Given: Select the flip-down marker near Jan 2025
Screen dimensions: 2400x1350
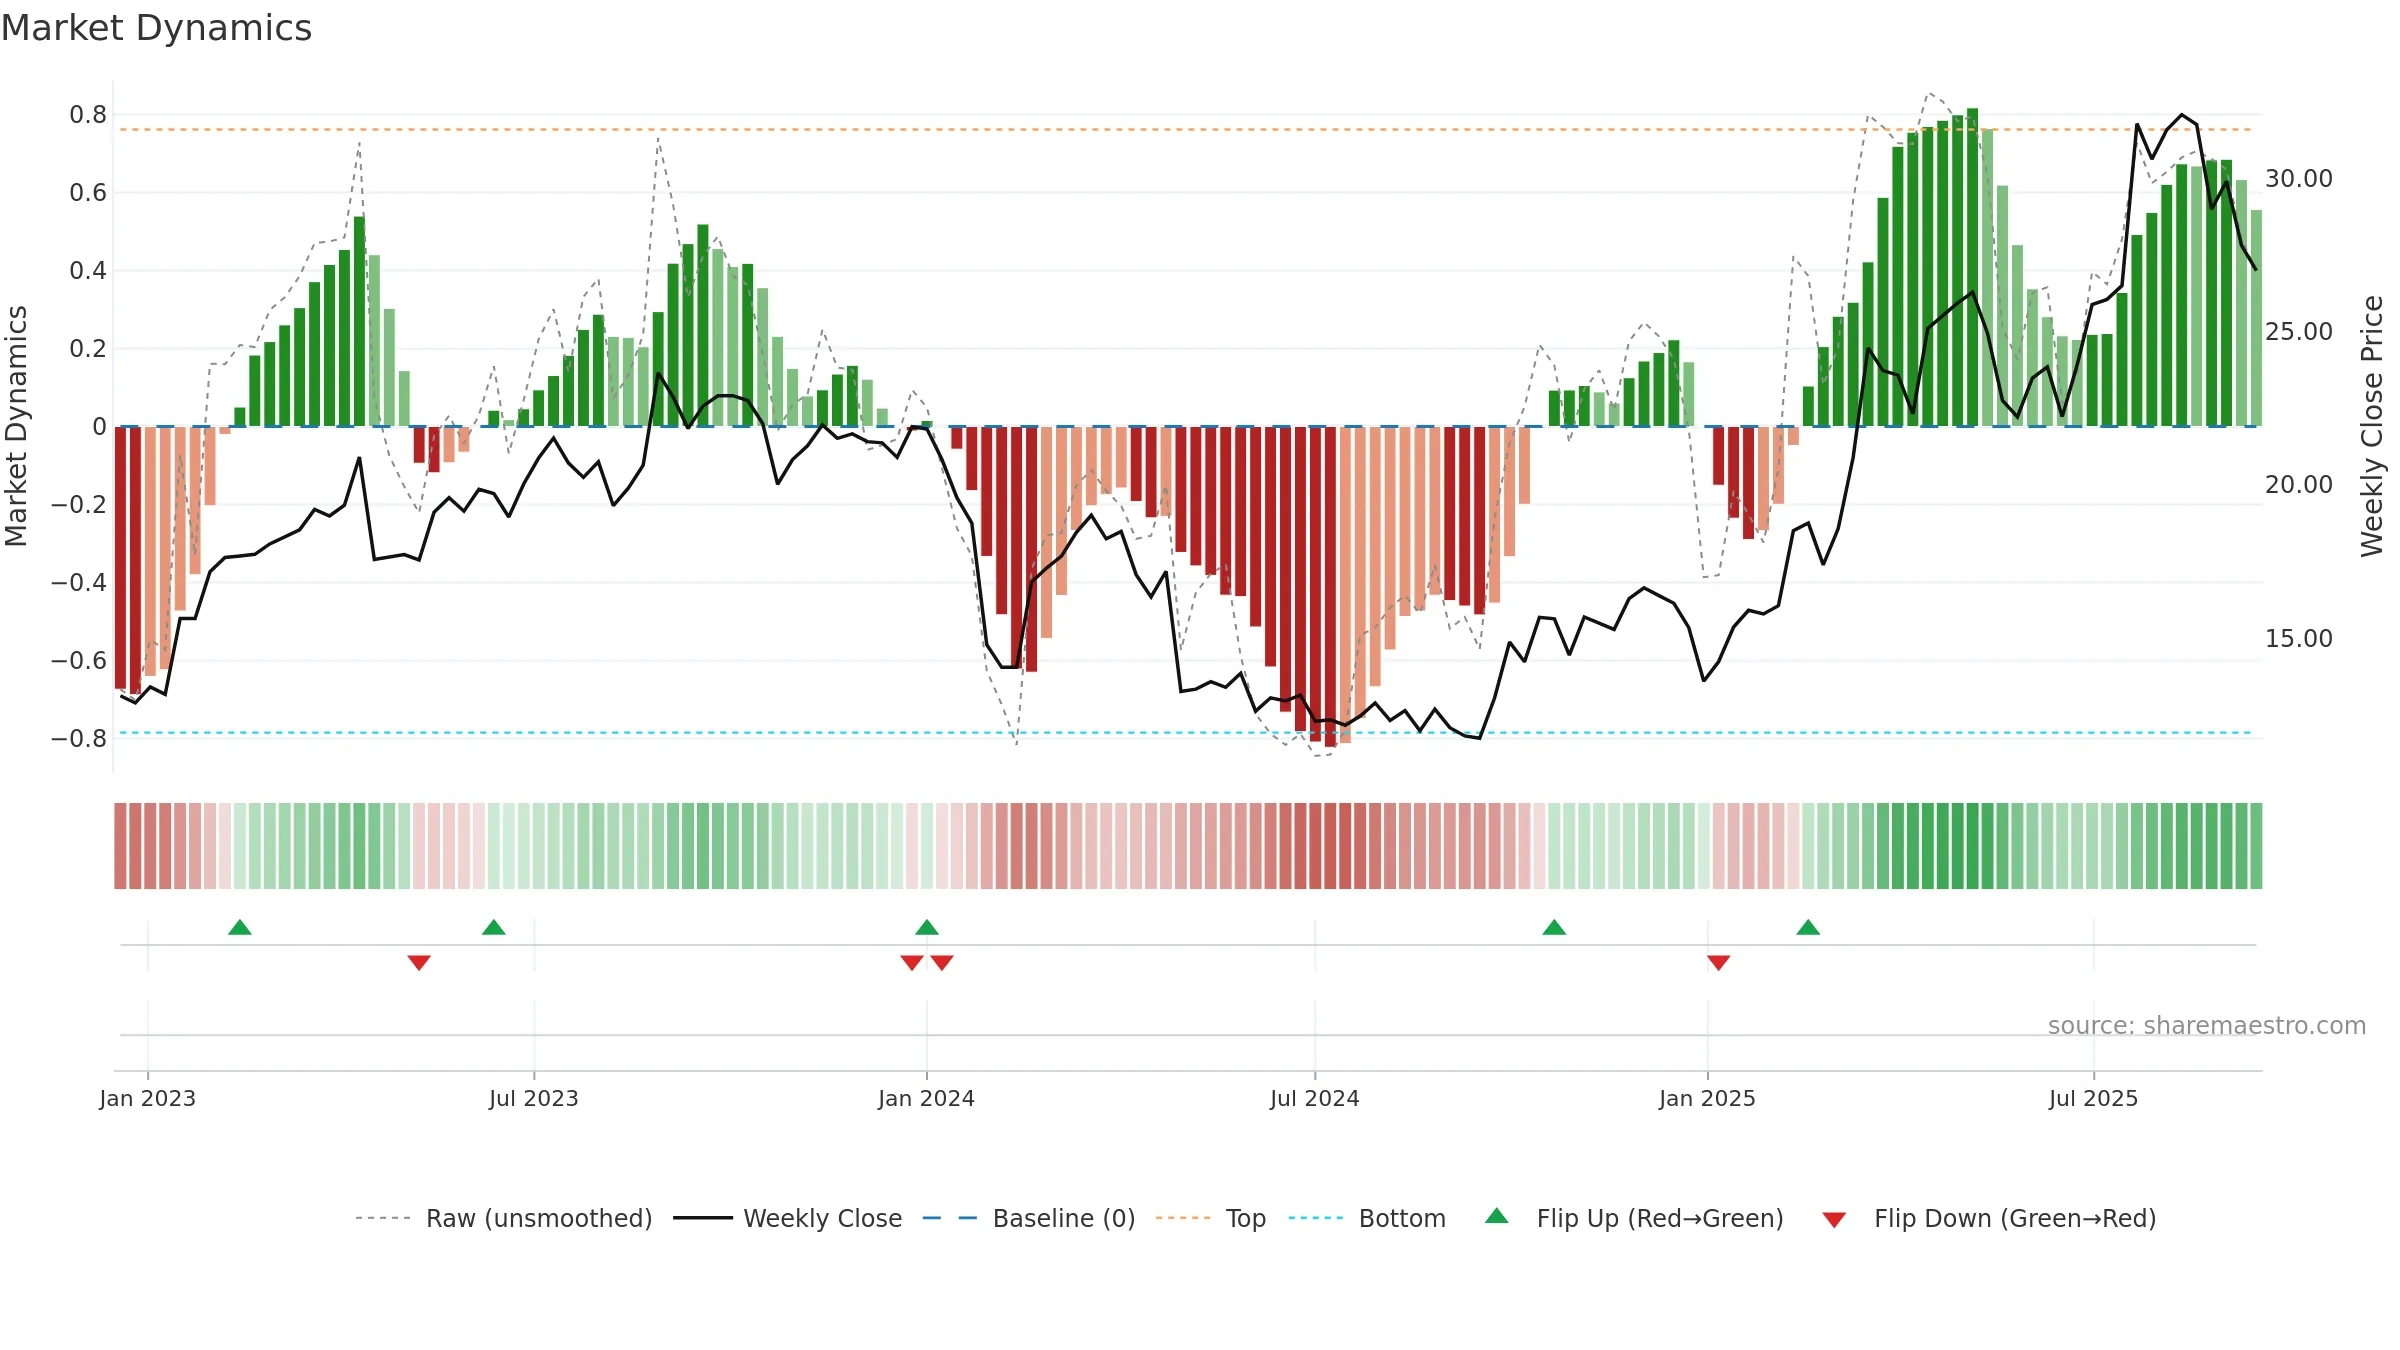Looking at the screenshot, I should [1719, 963].
